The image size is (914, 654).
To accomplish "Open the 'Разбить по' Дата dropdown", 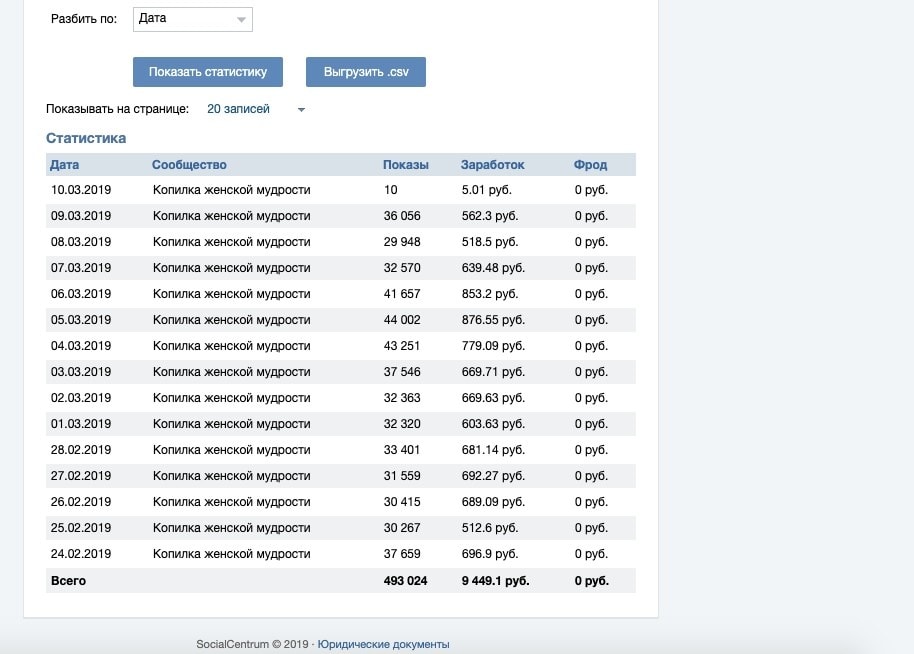I will (192, 19).
